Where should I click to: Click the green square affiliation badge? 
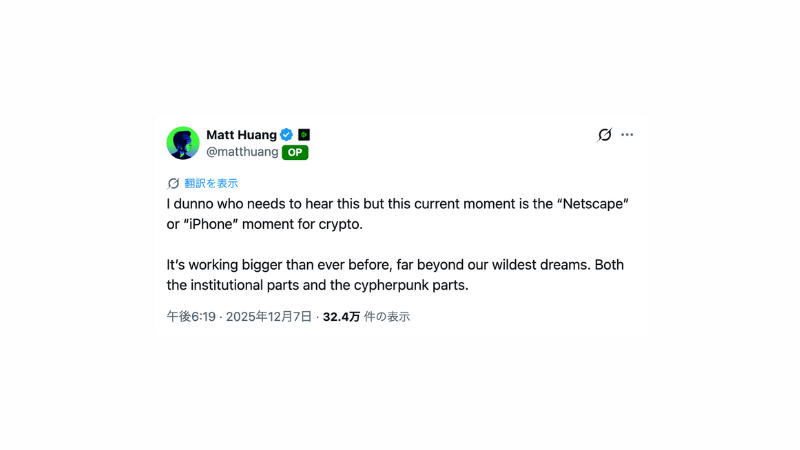[x=304, y=135]
